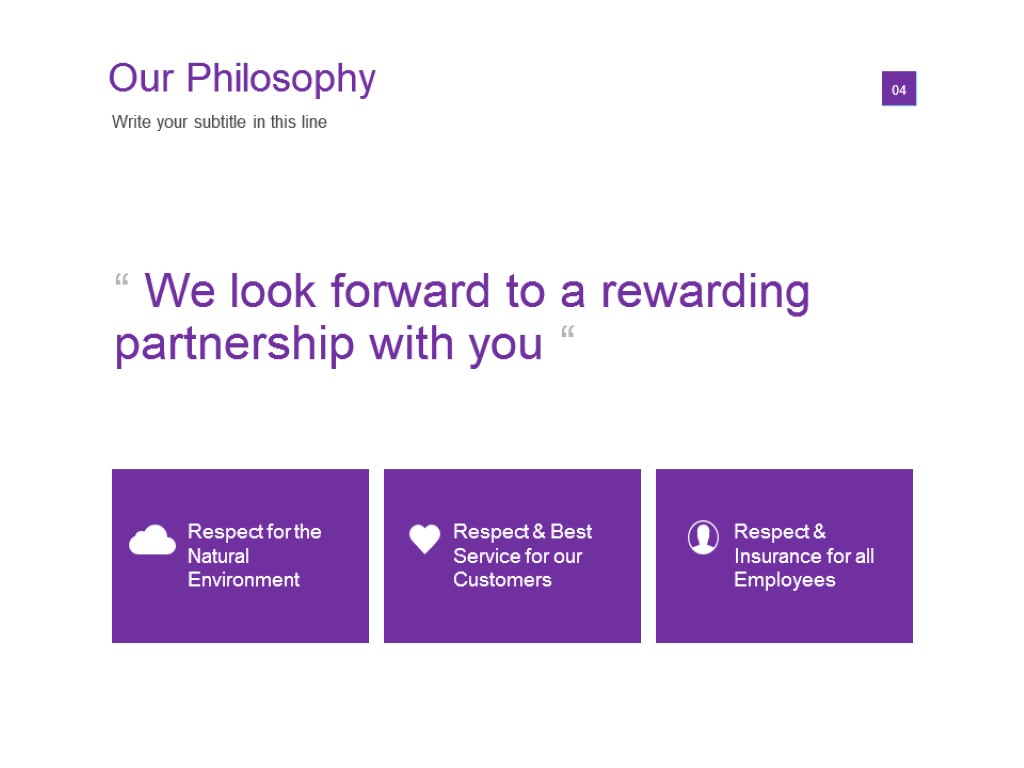The height and width of the screenshot is (768, 1024).
Task: Click the closing quotation mark after "you"
Action: pyautogui.click(x=567, y=334)
